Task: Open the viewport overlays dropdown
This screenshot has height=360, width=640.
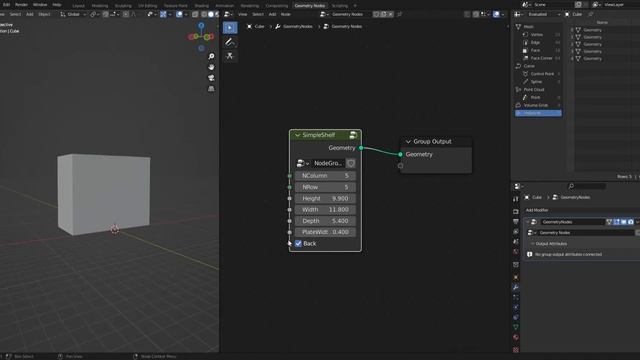Action: tap(186, 14)
